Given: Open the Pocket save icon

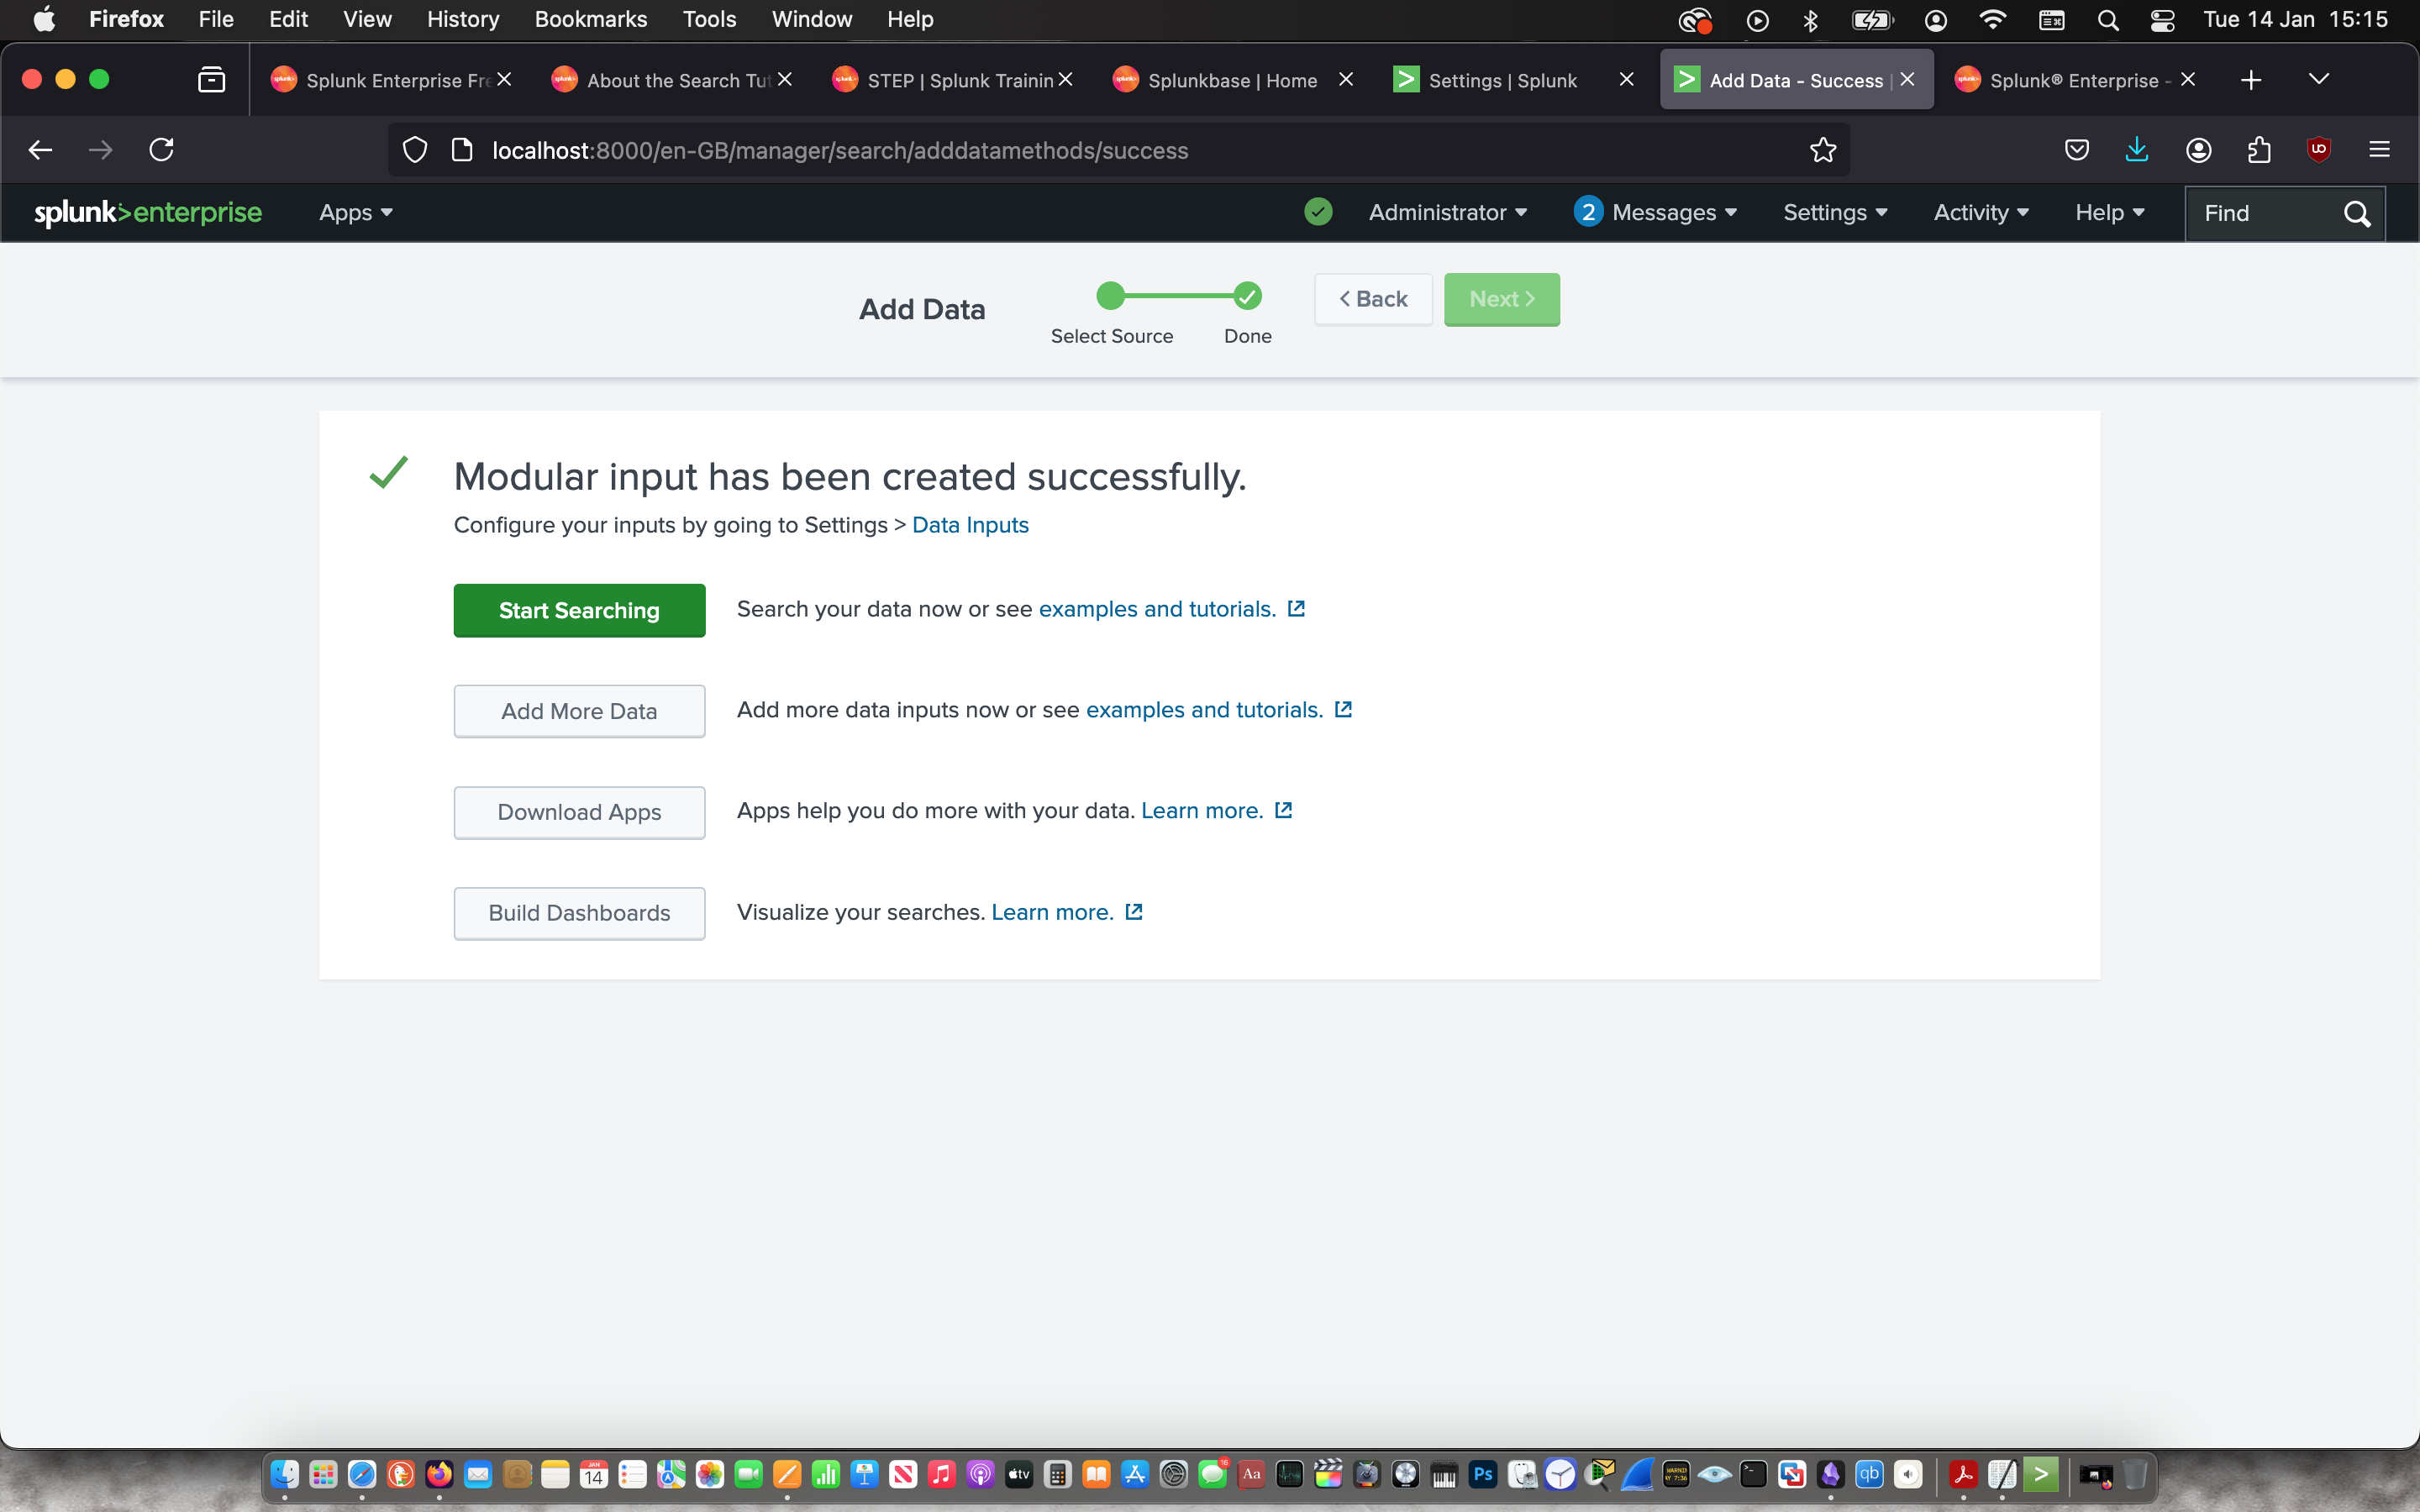Looking at the screenshot, I should [2076, 150].
